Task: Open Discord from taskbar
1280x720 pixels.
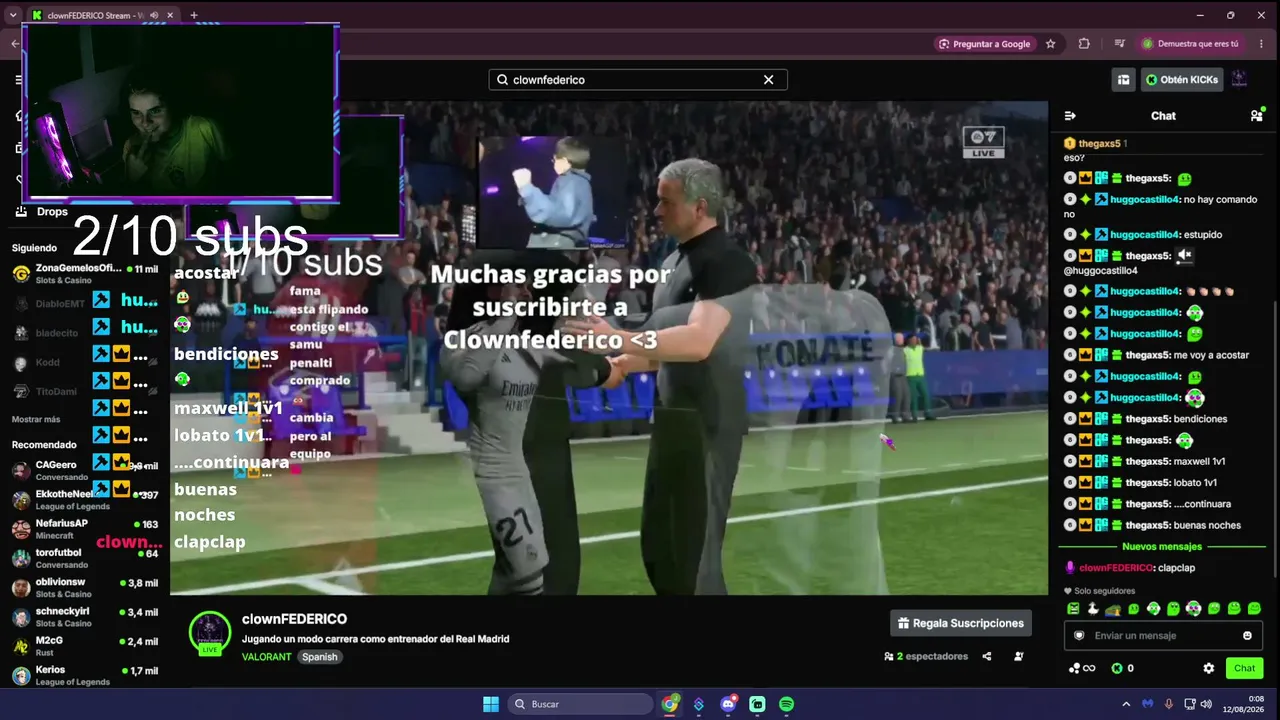Action: (x=728, y=704)
